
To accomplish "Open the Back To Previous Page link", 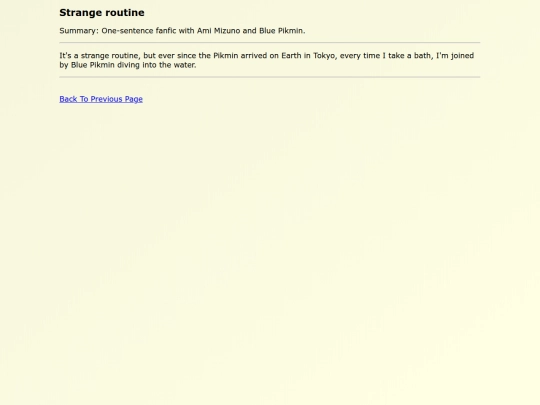I will pyautogui.click(x=101, y=99).
